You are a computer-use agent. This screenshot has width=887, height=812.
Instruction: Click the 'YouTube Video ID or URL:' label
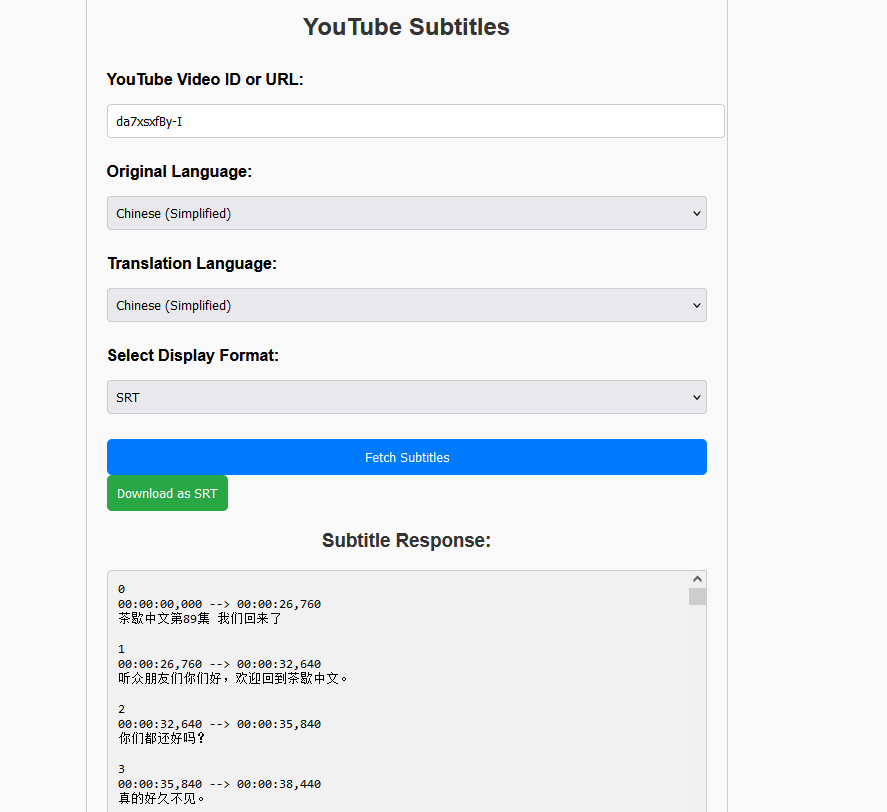(205, 79)
